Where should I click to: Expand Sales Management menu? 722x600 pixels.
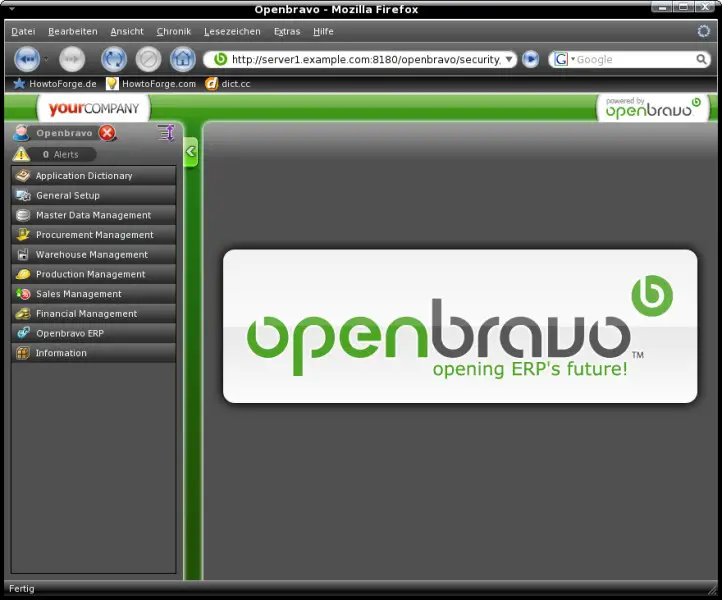[x=94, y=294]
